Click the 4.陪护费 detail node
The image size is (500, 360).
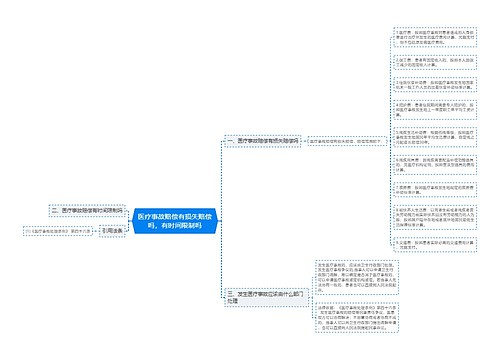pyautogui.click(x=435, y=110)
